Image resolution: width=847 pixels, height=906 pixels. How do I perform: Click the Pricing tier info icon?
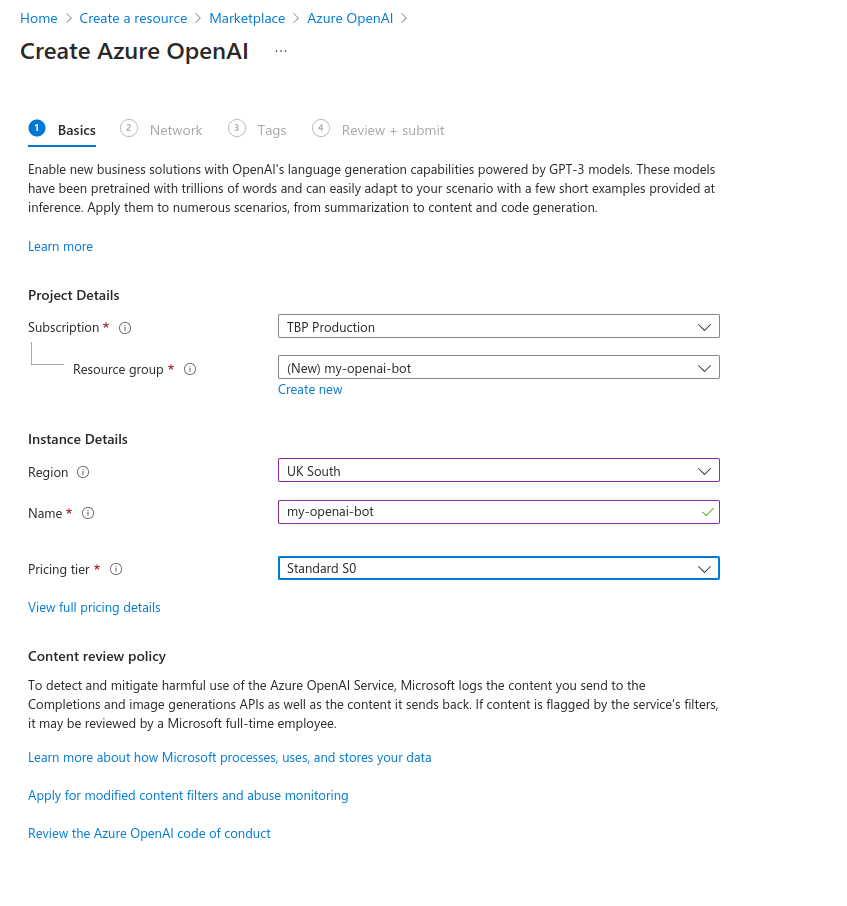[116, 569]
